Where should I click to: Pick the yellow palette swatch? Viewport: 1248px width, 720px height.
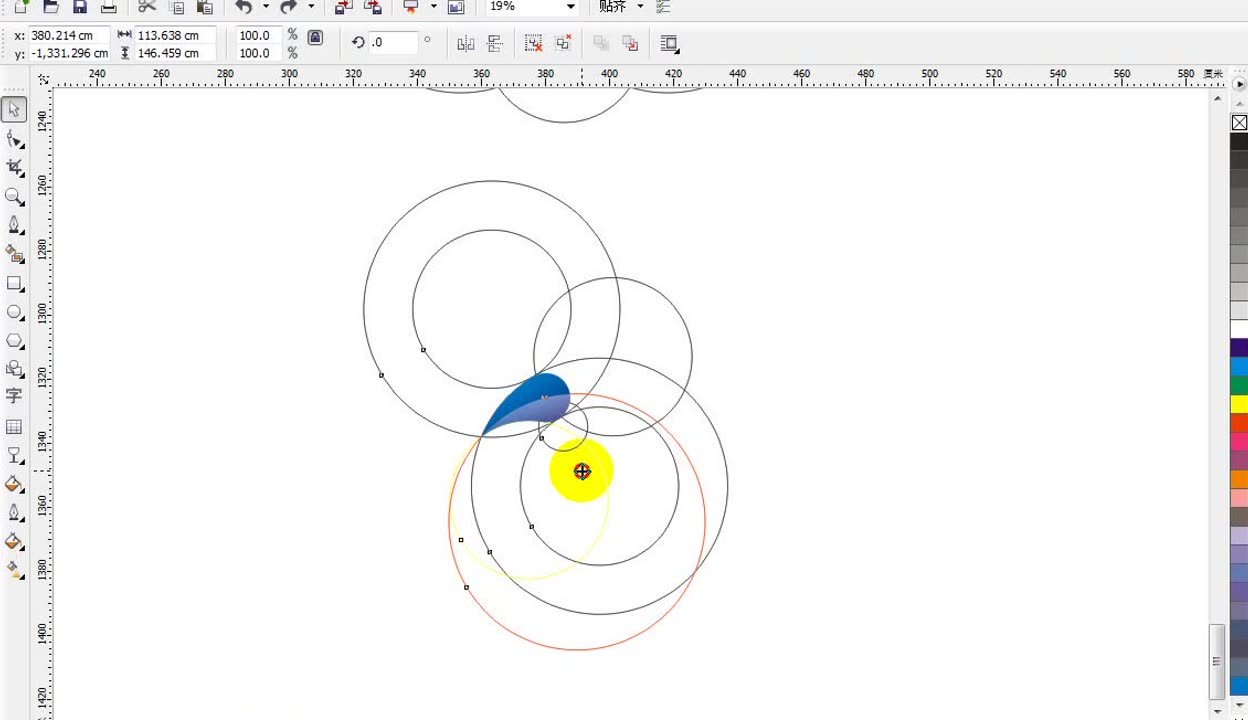point(1239,404)
